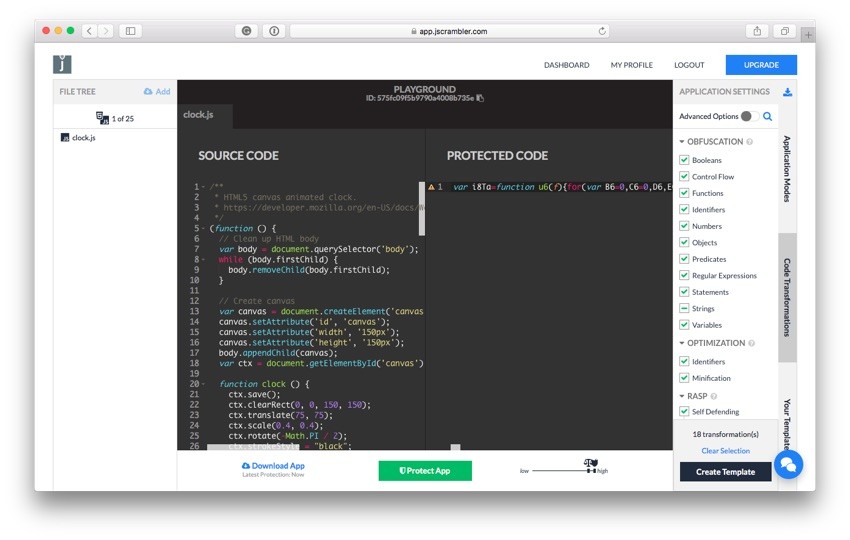Switch to Code Transformations side tab
Image resolution: width=850 pixels, height=540 pixels.
[x=787, y=297]
